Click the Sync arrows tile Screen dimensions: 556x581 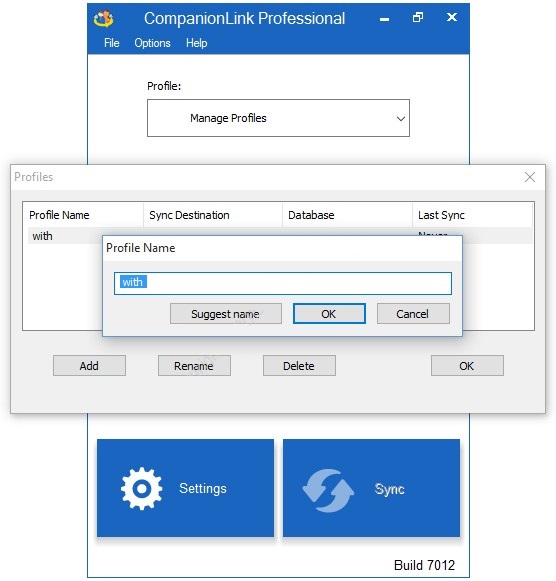[x=371, y=488]
